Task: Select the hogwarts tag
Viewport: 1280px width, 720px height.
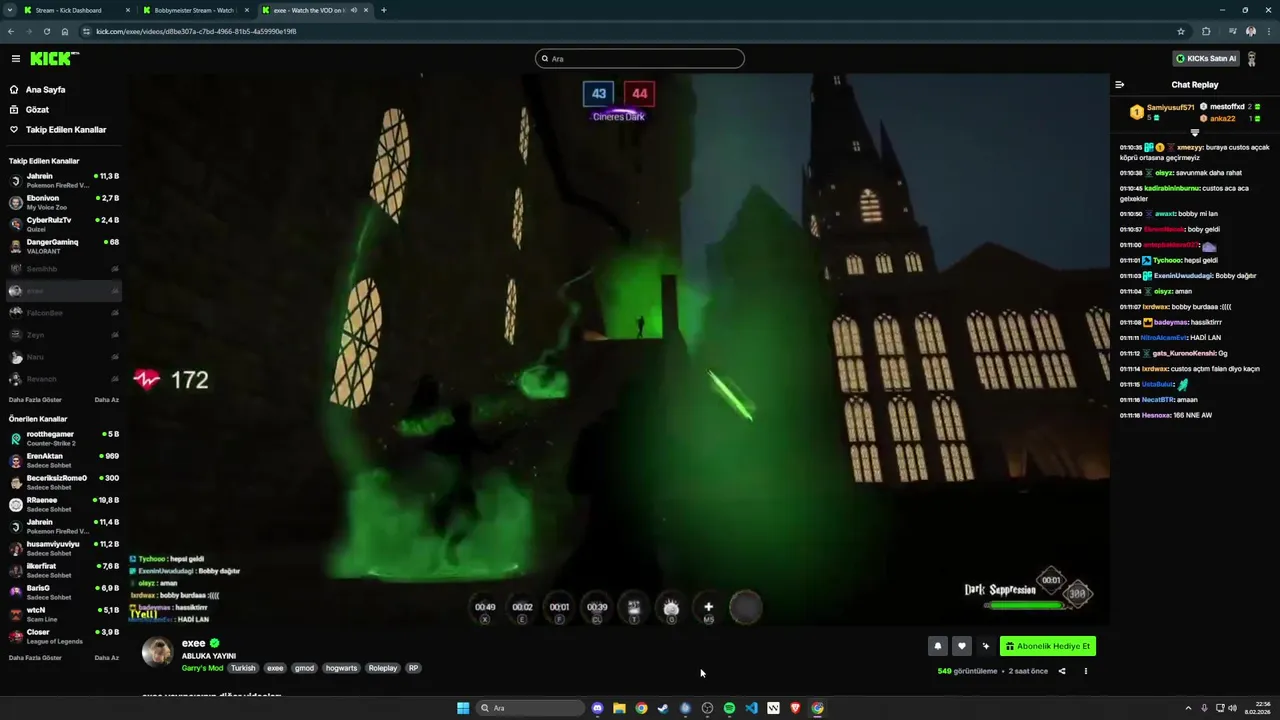Action: (341, 668)
